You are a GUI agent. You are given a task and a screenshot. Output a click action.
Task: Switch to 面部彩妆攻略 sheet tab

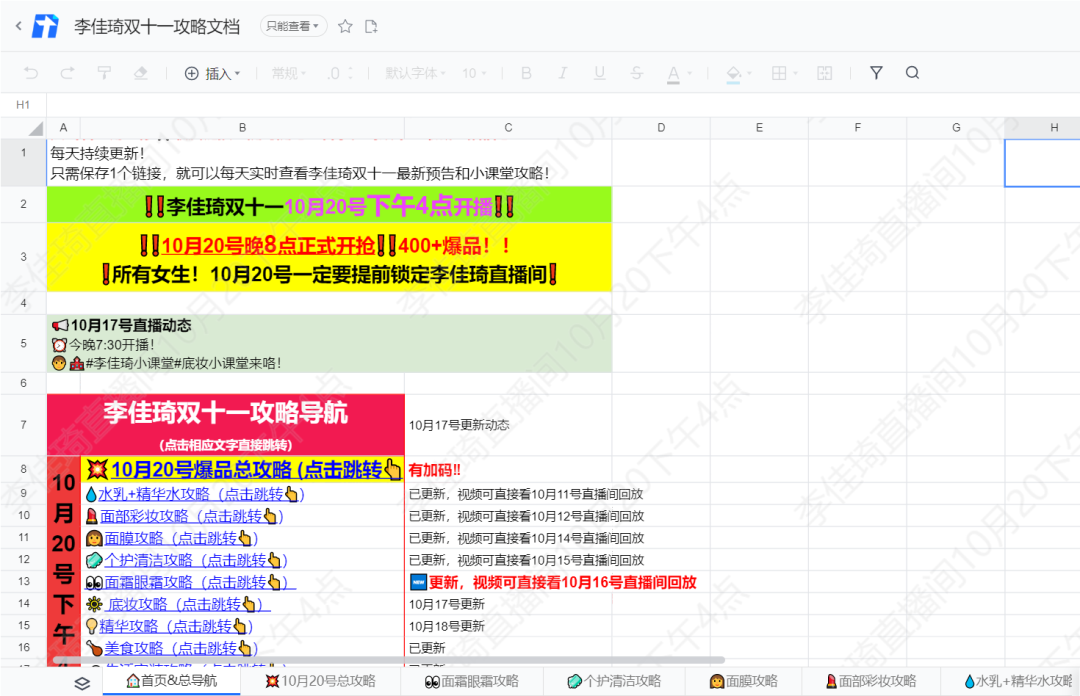click(x=871, y=681)
